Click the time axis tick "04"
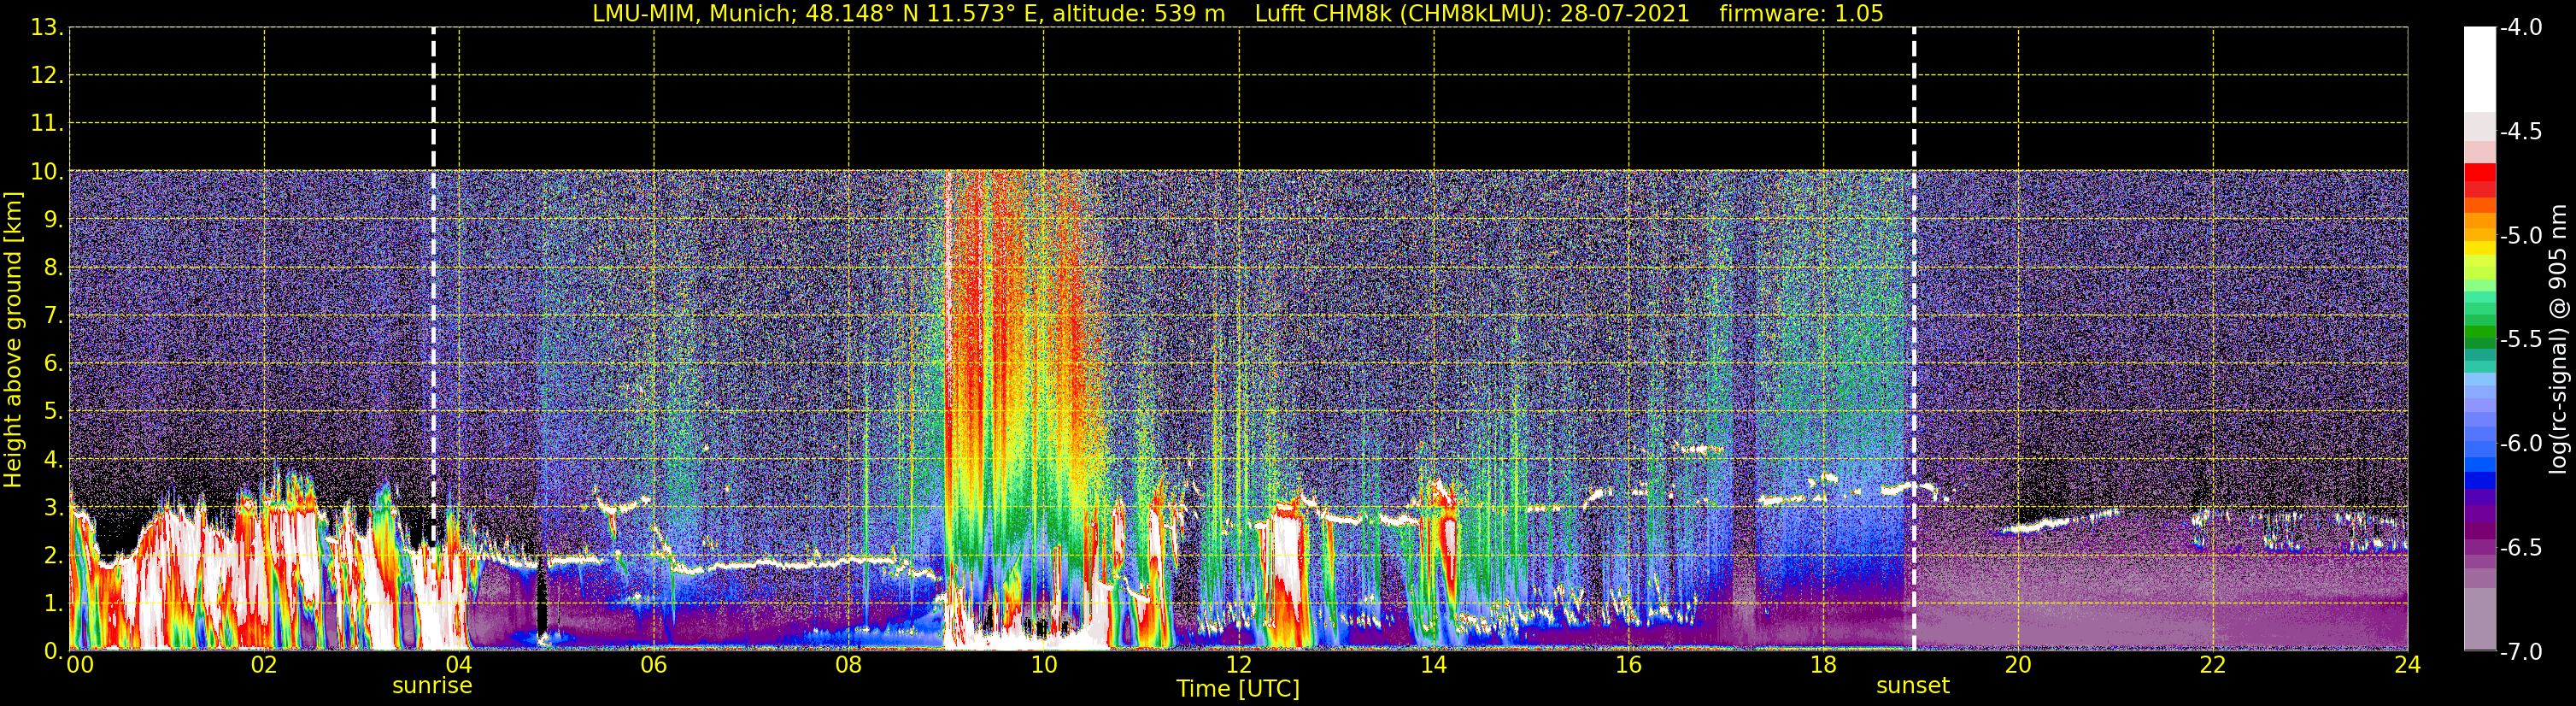The width and height of the screenshot is (2576, 706). 459,665
